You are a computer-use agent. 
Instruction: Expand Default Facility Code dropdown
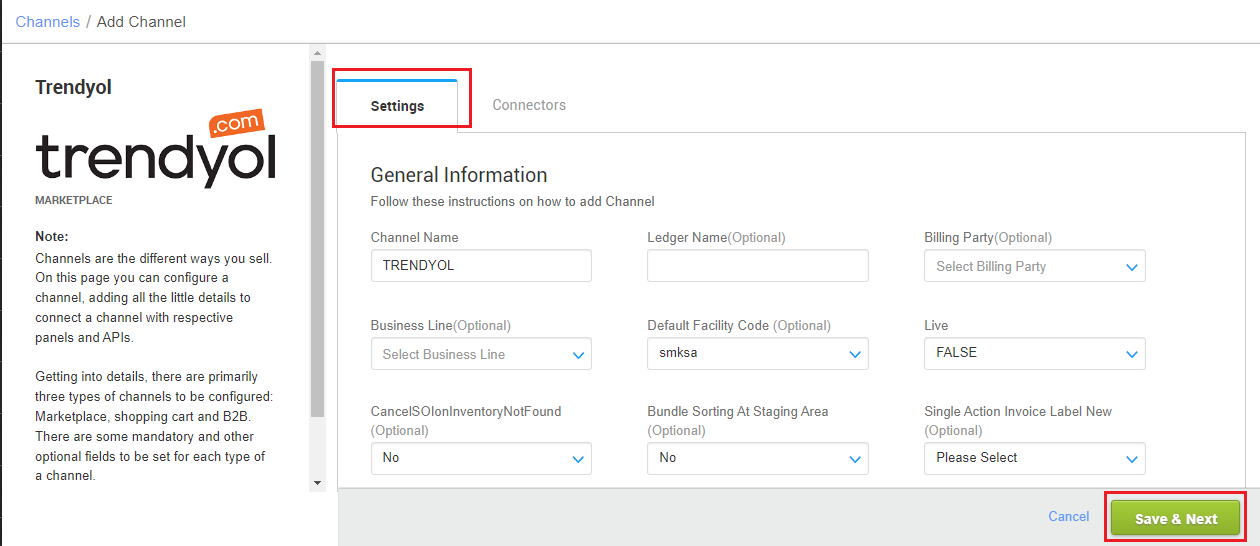[x=758, y=353]
